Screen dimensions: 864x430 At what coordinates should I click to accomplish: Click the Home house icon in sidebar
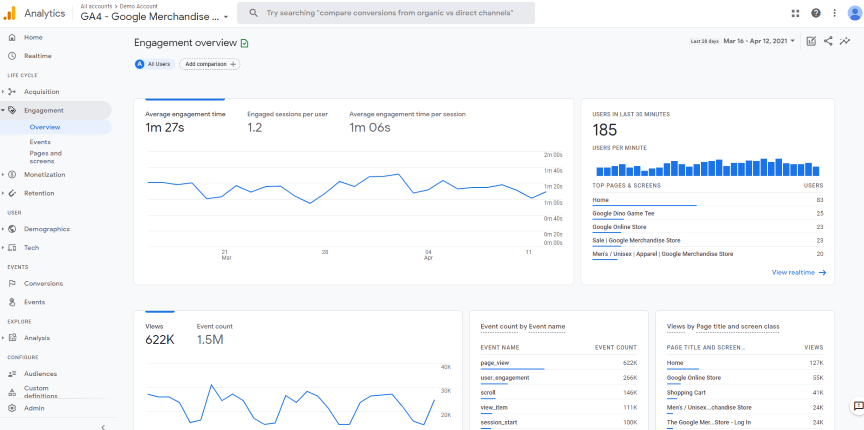tap(12, 37)
